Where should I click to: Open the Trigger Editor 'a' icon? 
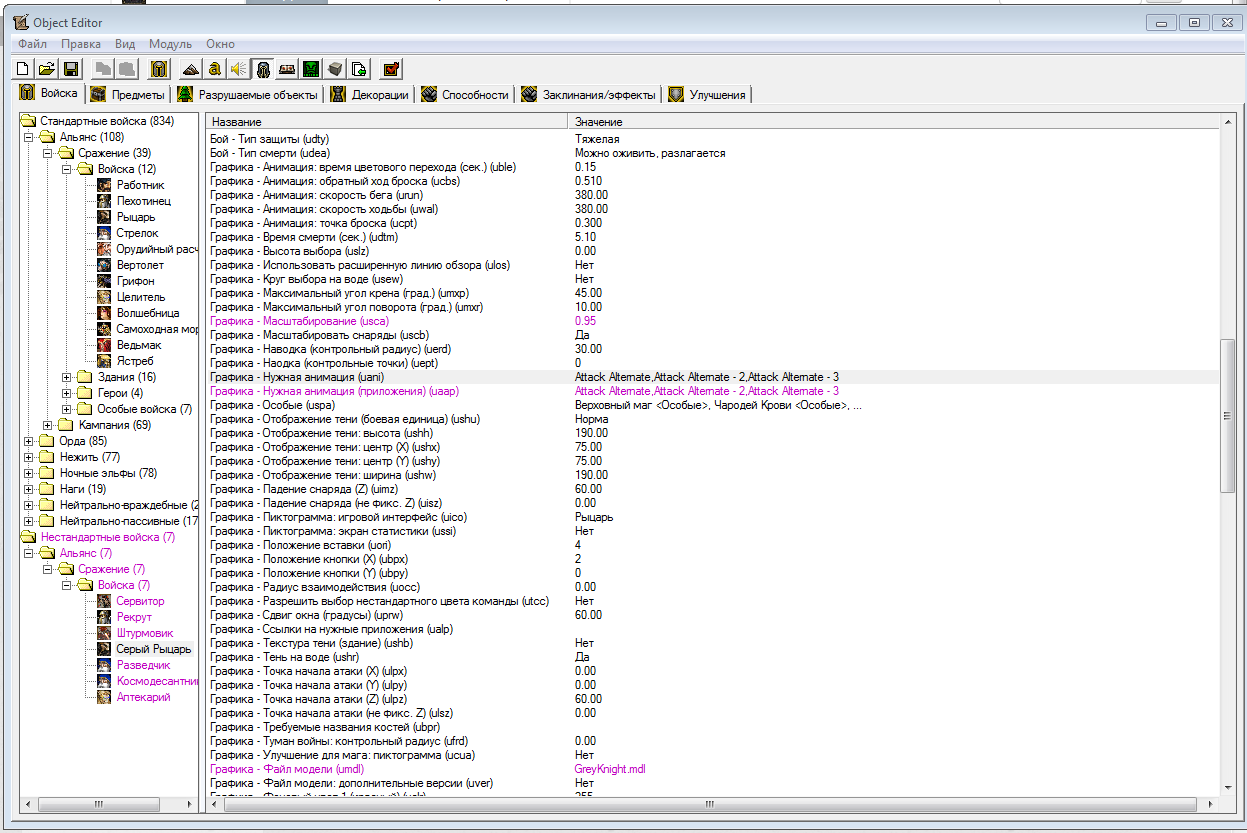point(214,69)
